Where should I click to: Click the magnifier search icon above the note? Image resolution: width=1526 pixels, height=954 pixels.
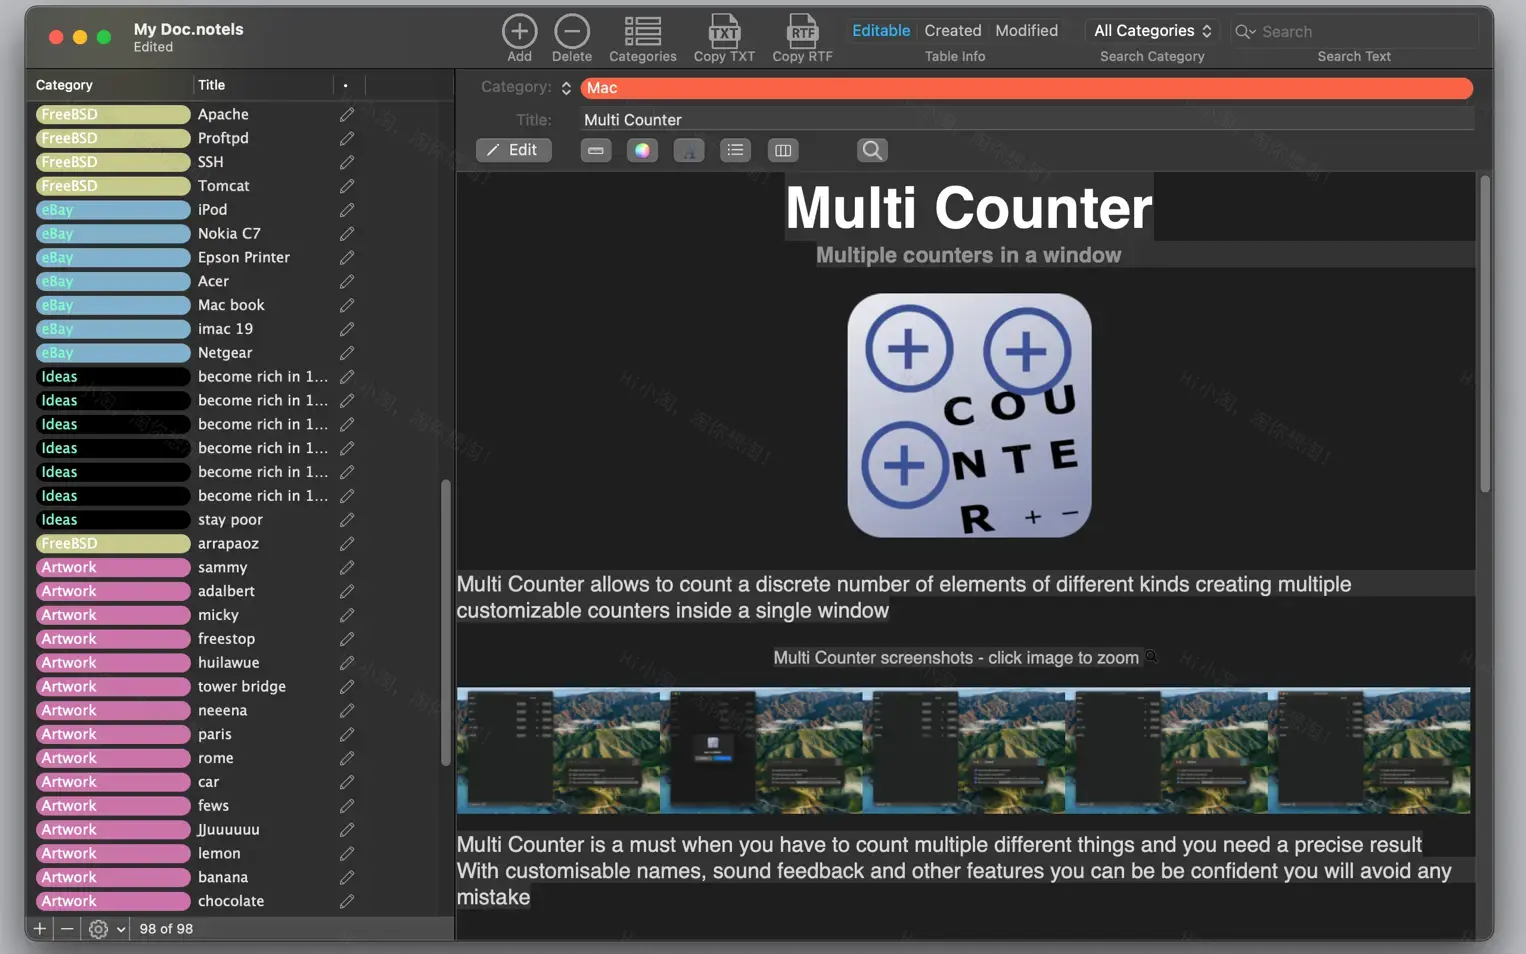[871, 150]
